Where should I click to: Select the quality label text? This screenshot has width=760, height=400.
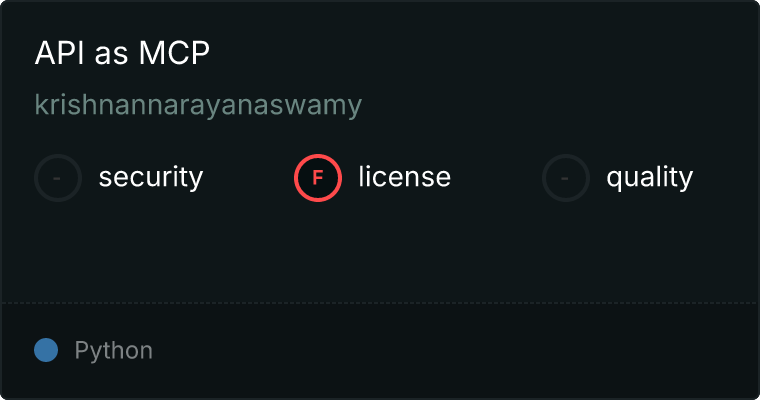click(649, 177)
